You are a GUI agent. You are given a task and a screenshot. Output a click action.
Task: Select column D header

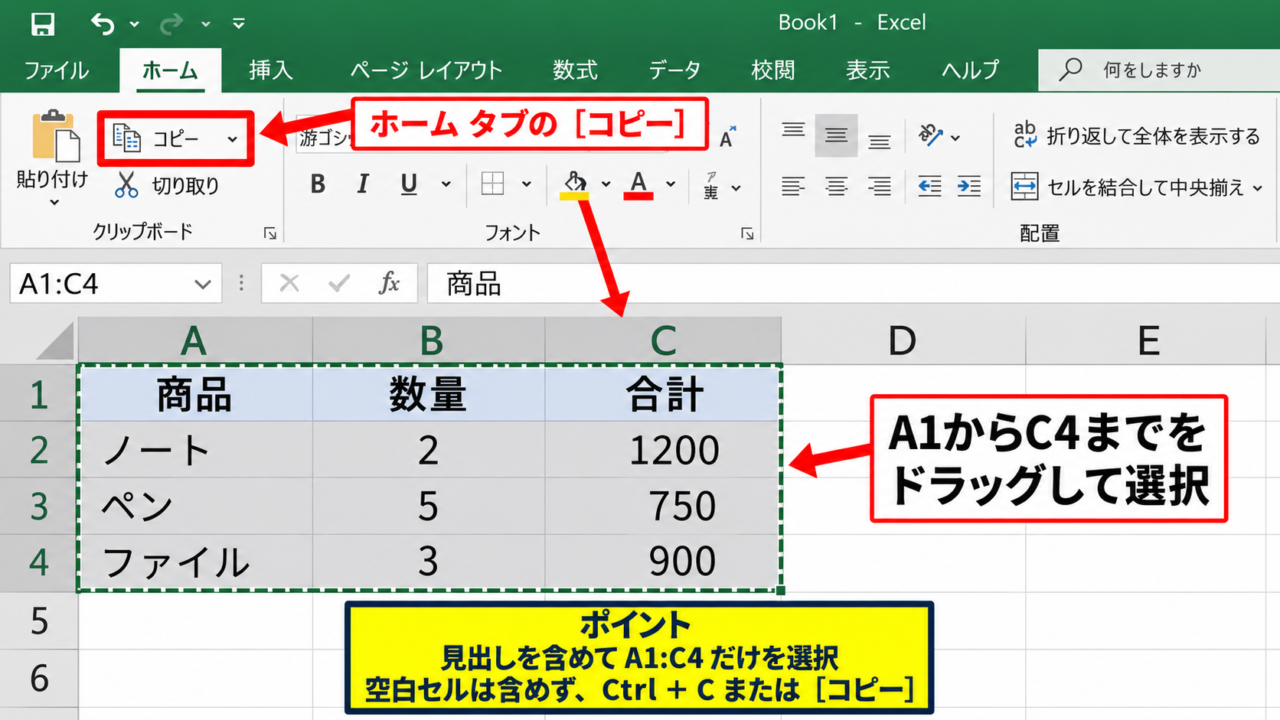point(902,341)
